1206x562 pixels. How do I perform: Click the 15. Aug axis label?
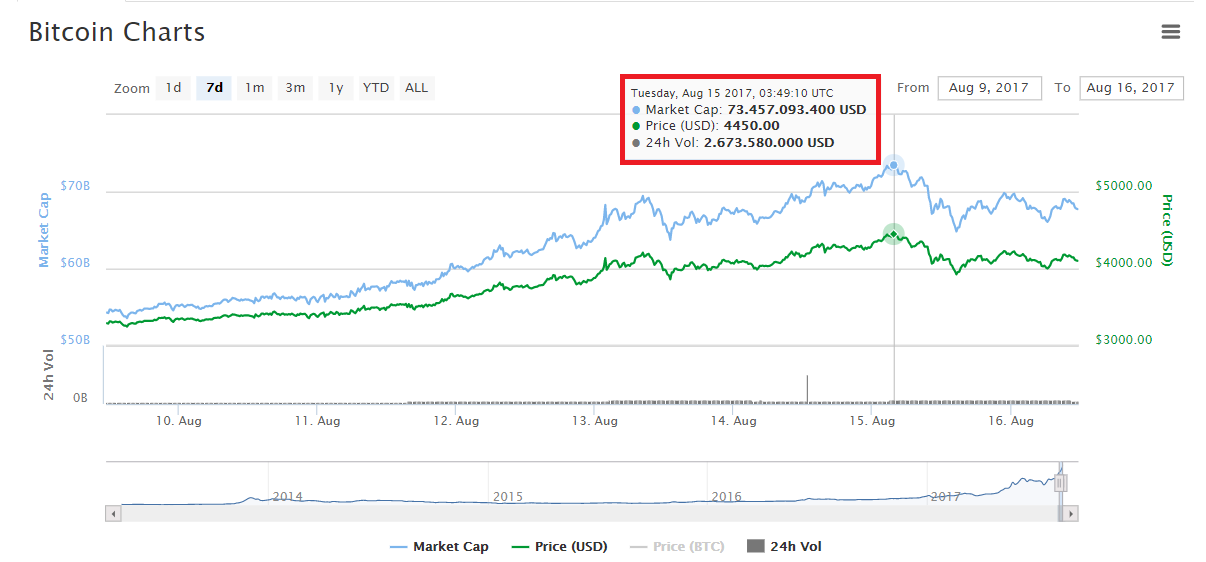click(x=872, y=421)
